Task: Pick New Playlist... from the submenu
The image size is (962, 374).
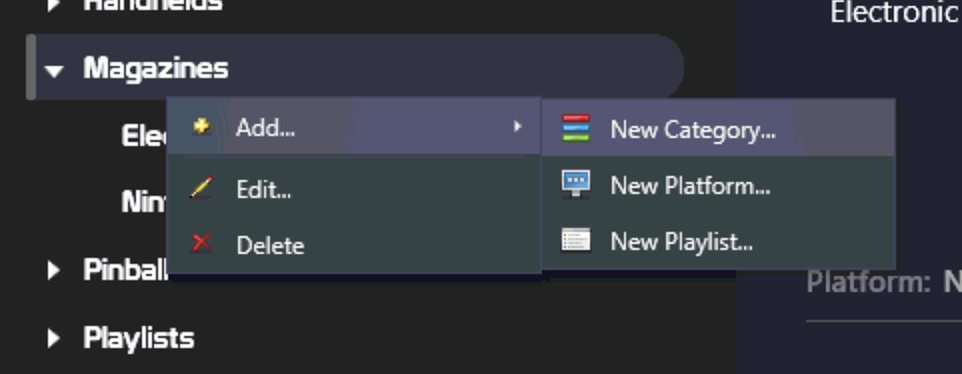Action: pos(718,242)
